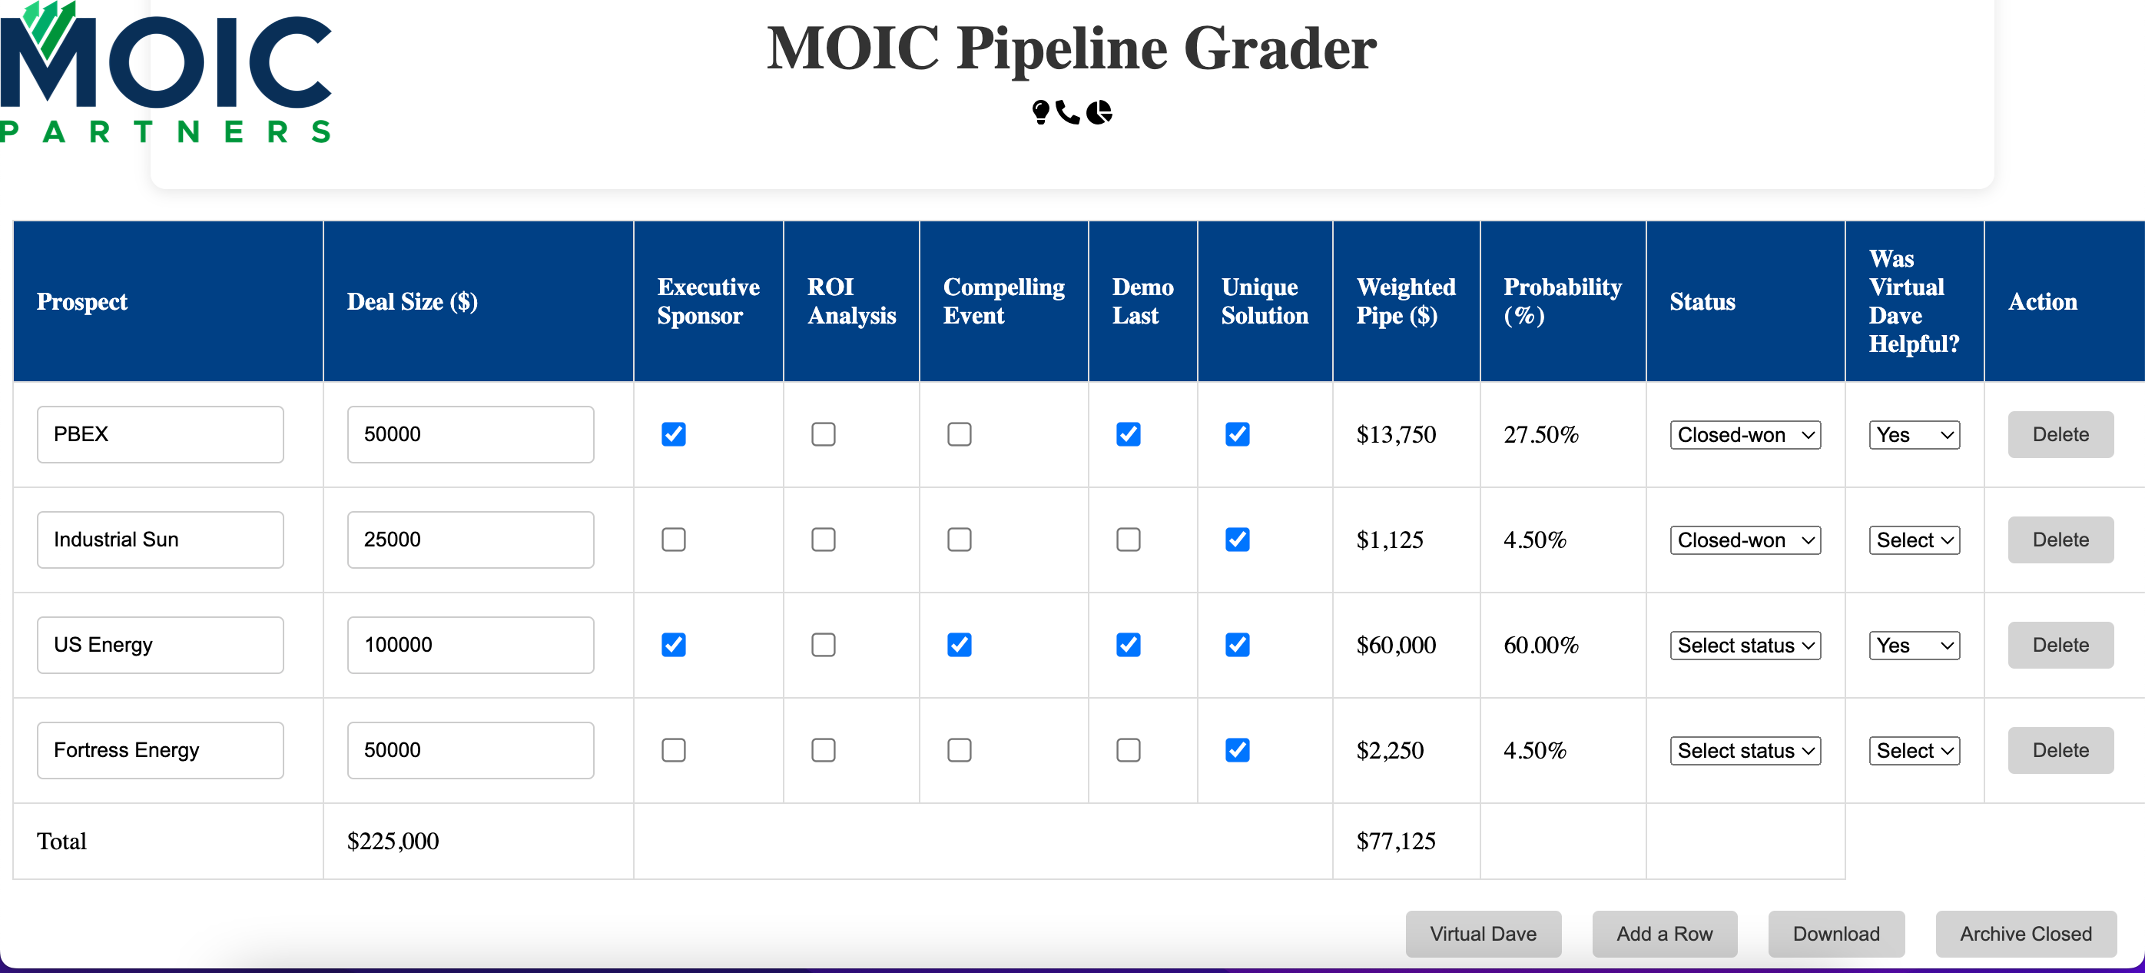Click the phone icon under the title
The image size is (2145, 980).
tap(1068, 112)
